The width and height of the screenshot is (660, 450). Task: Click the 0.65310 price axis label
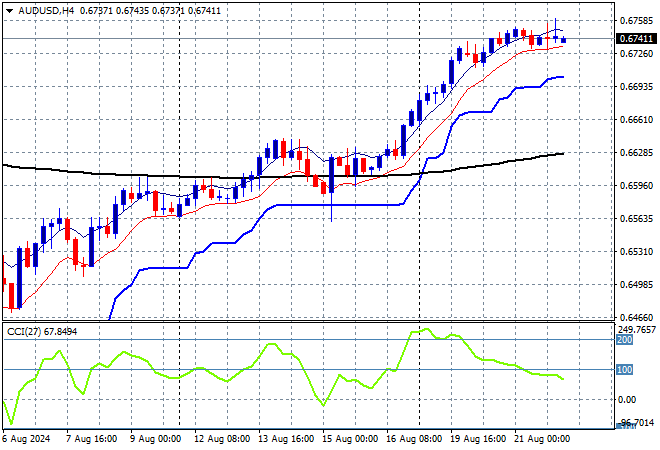coord(637,252)
